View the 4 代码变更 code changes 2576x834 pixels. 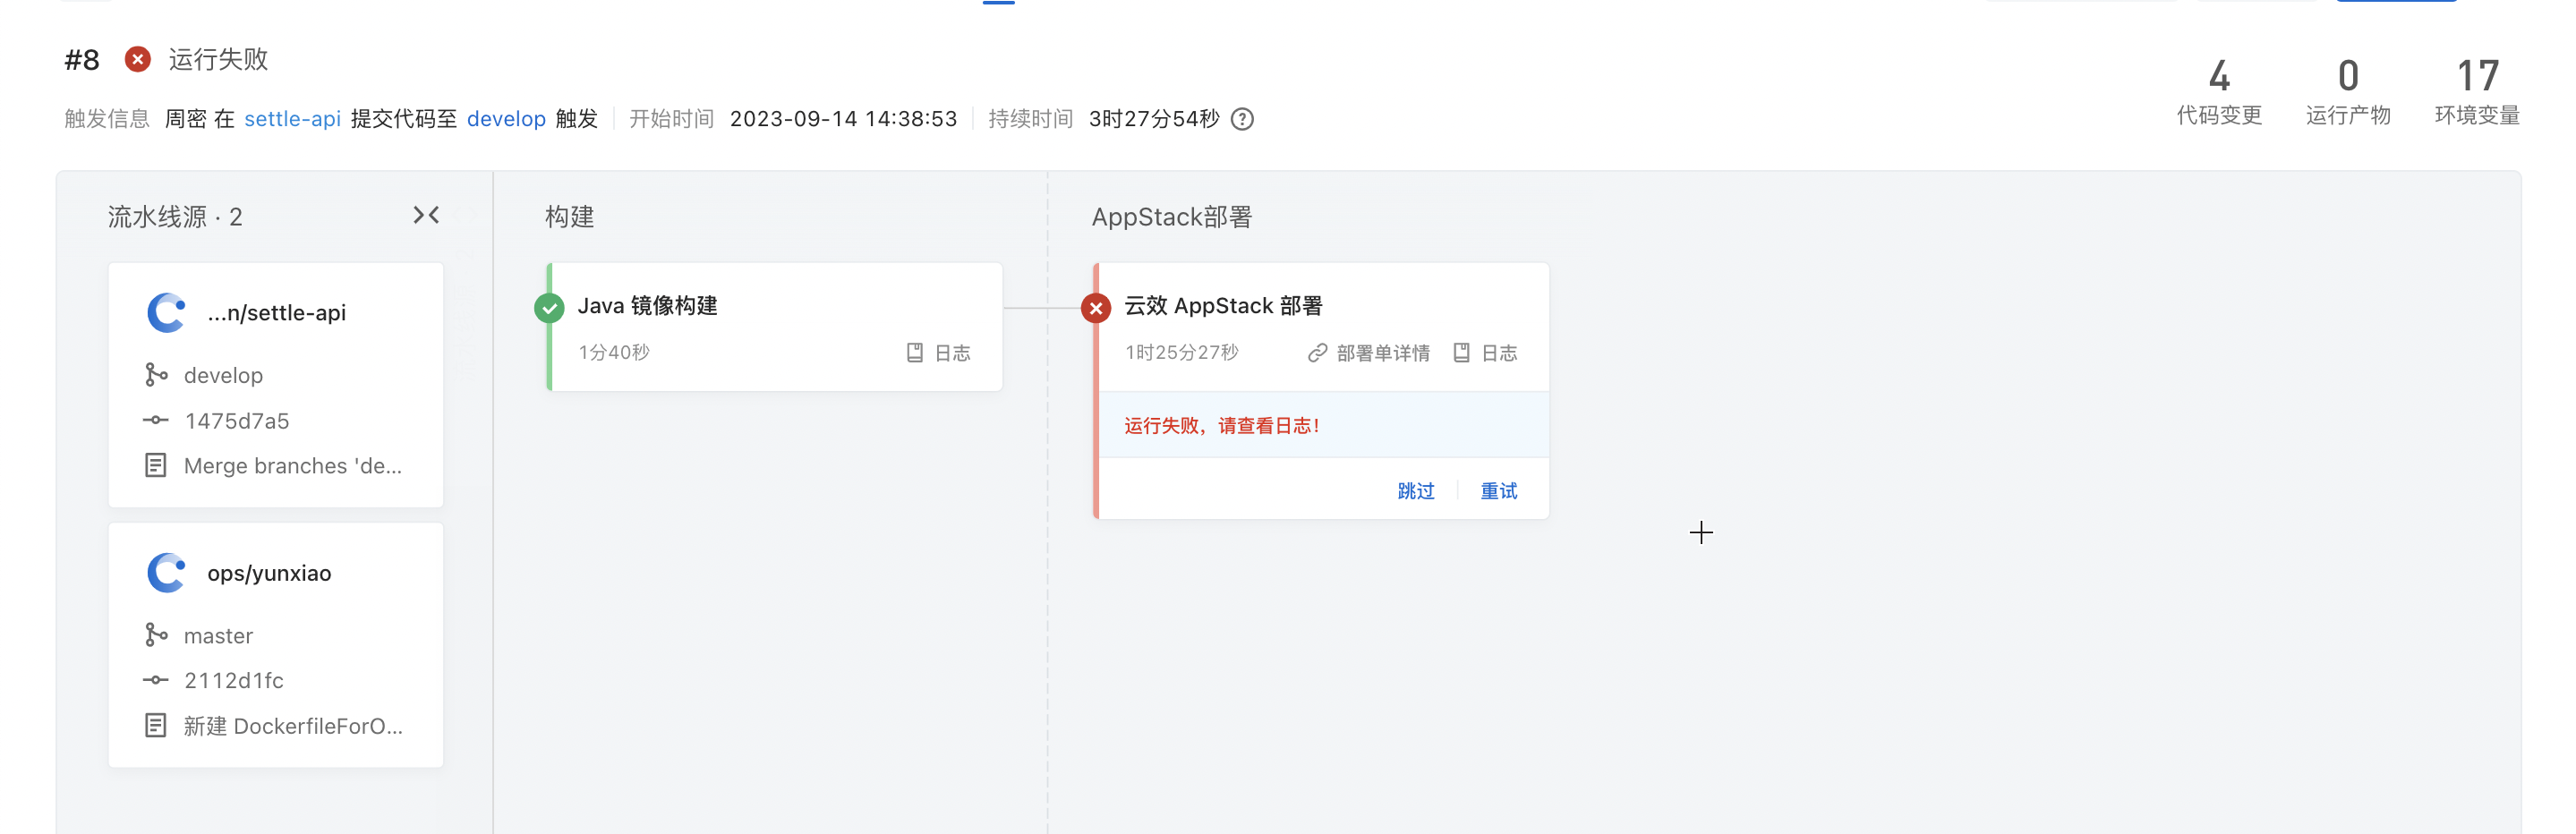tap(2219, 92)
